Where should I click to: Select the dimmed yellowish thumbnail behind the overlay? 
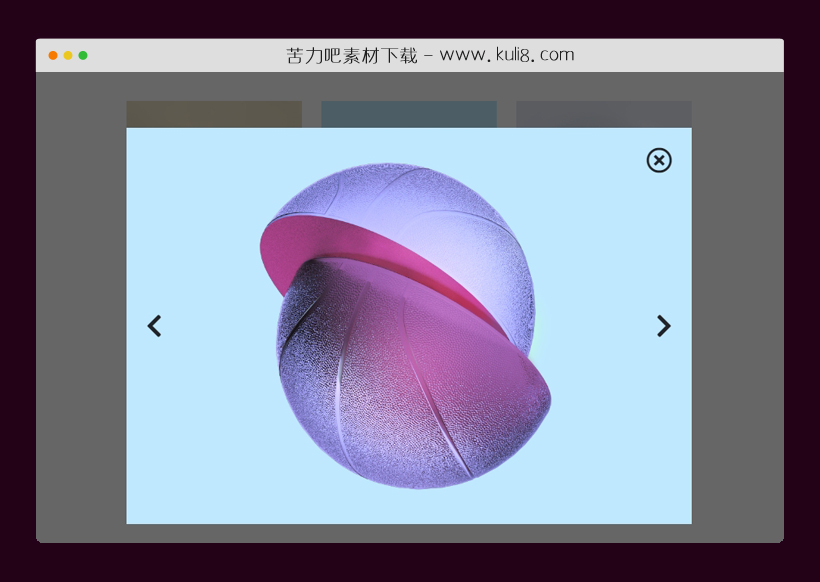[213, 113]
